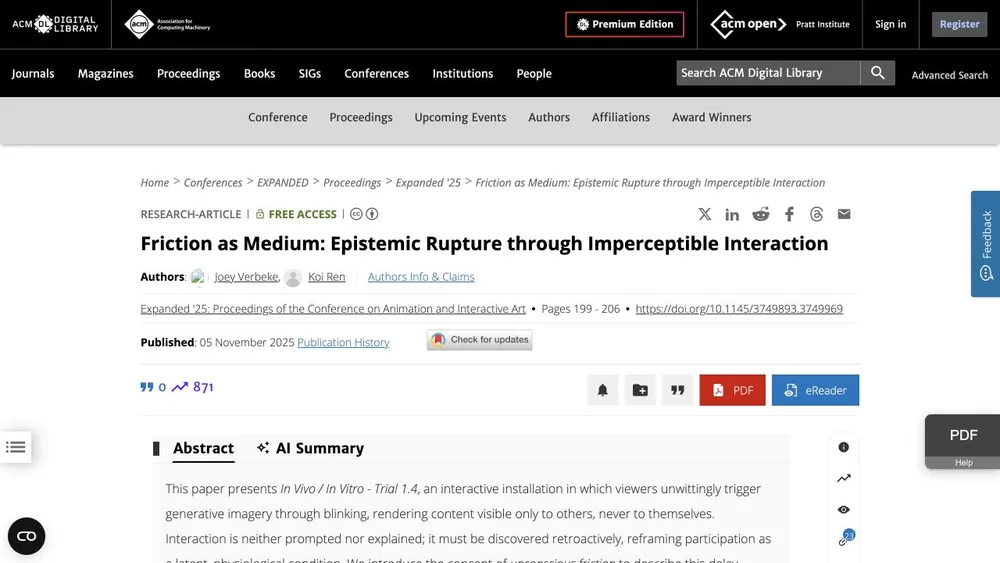Open the Creative Commons license icon
Viewport: 1000px width, 563px height.
point(356,214)
